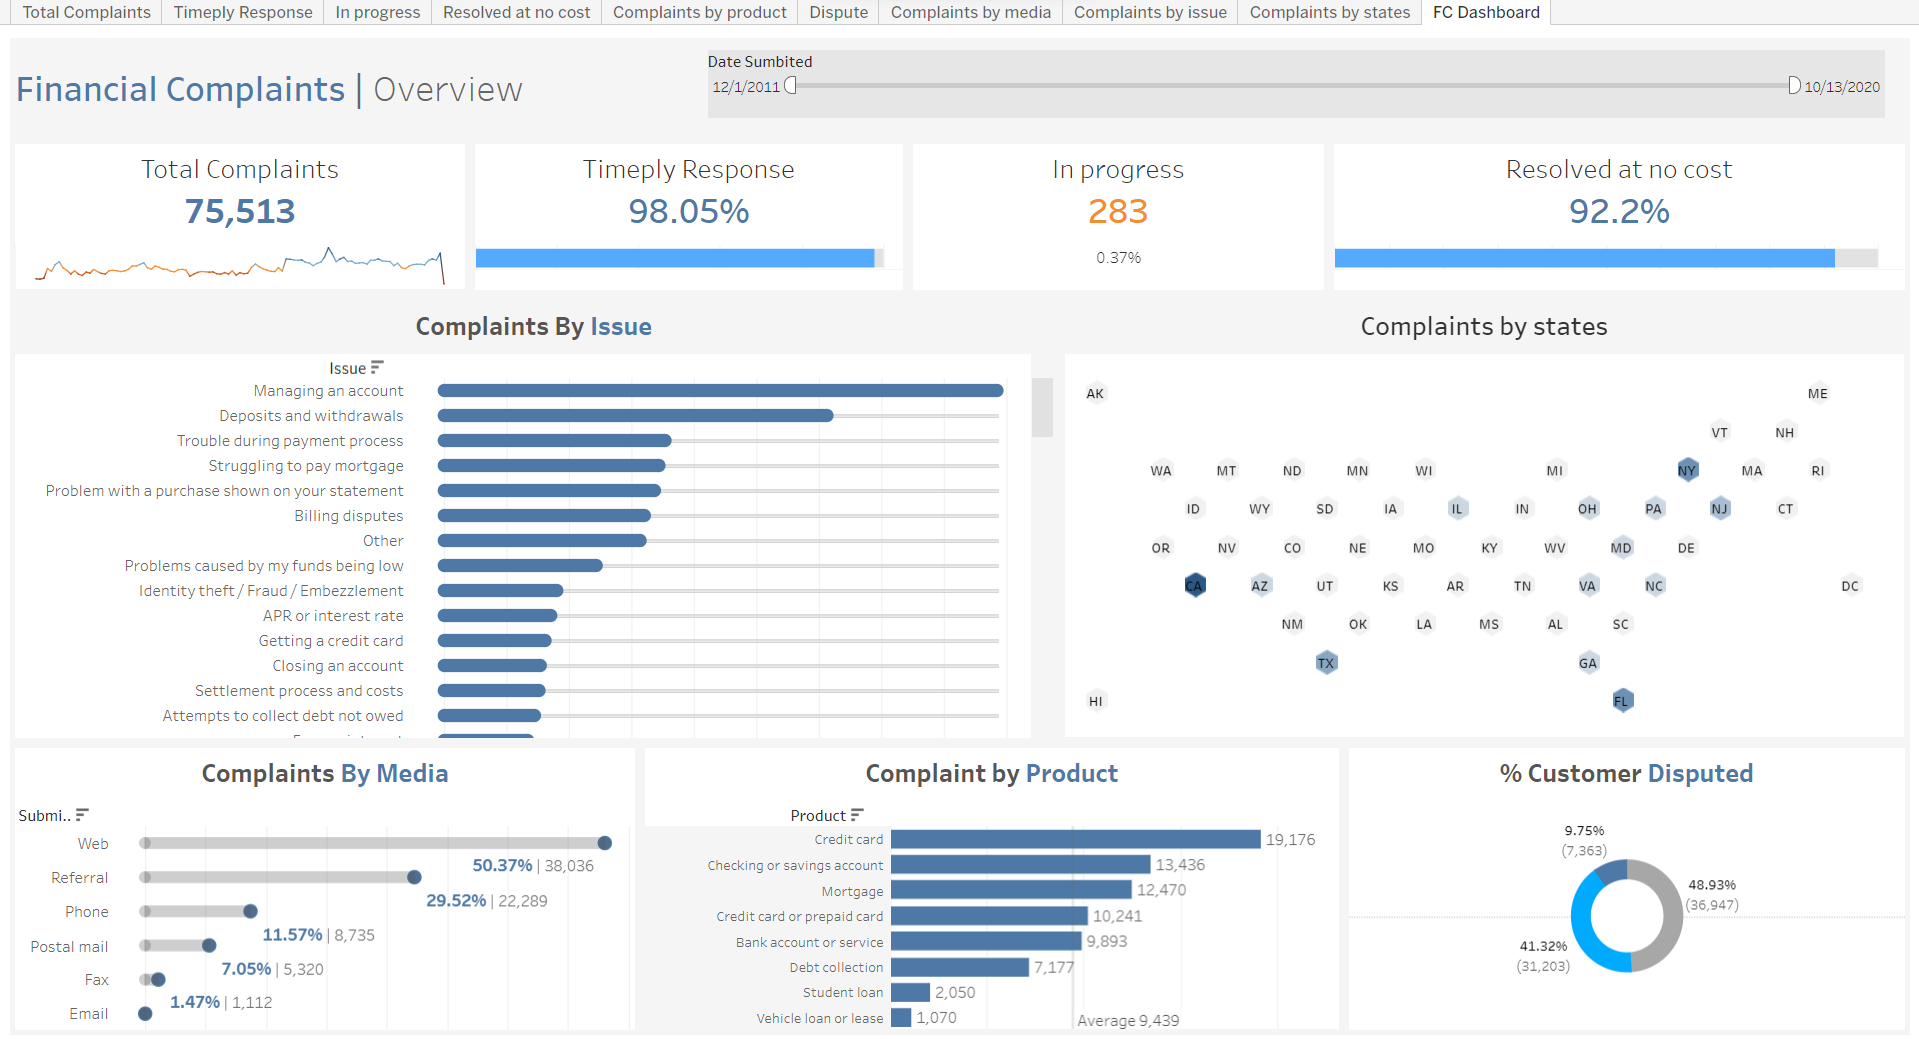Select the Florida hexagon marker
The width and height of the screenshot is (1919, 1039).
point(1621,701)
